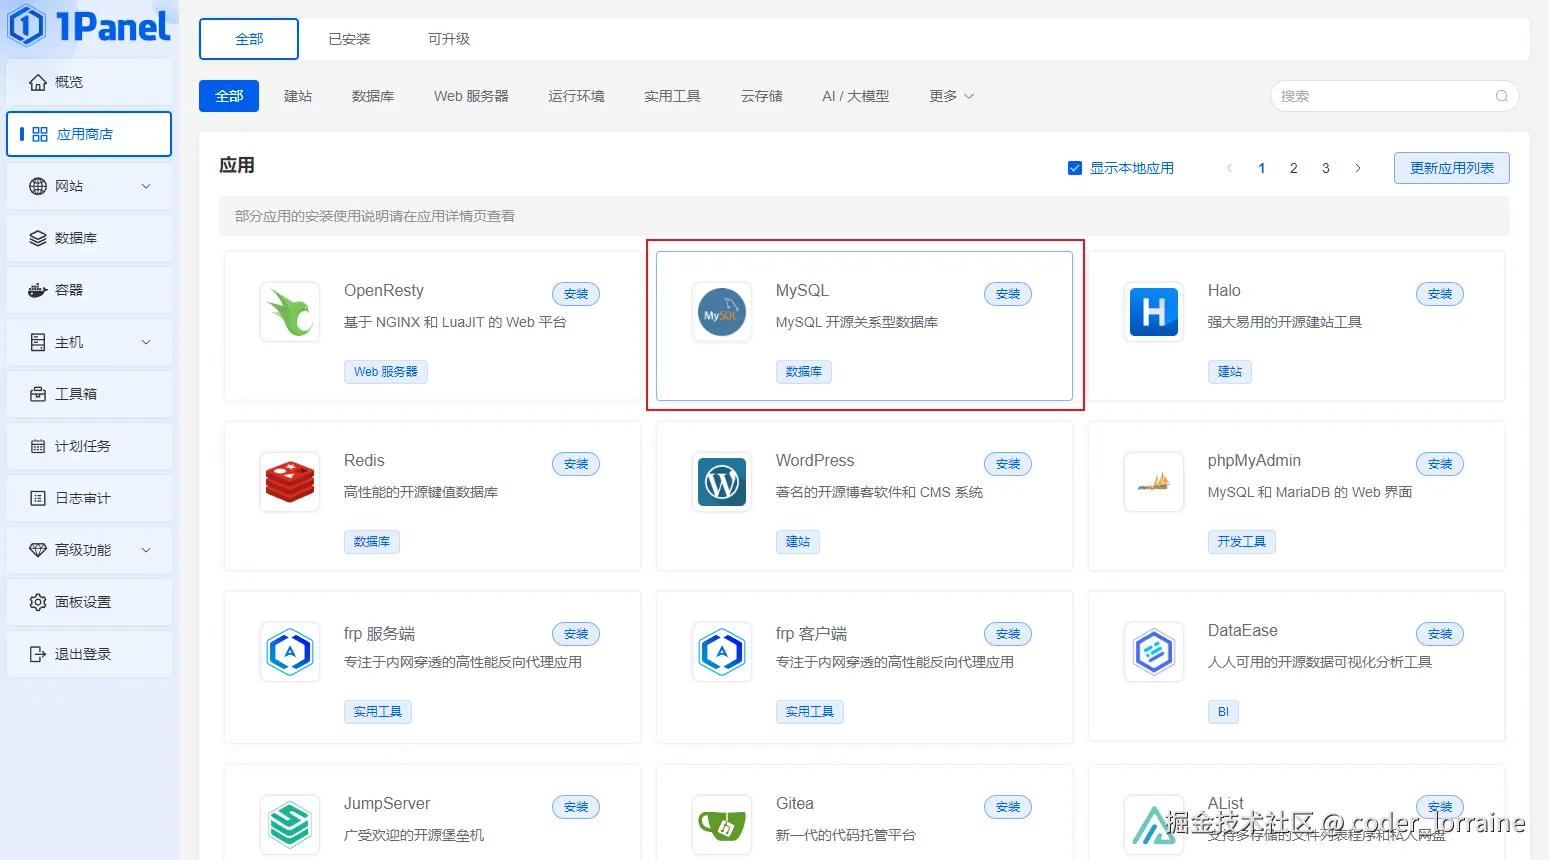Image resolution: width=1549 pixels, height=860 pixels.
Task: Filter by 实用工具 category
Action: point(672,96)
